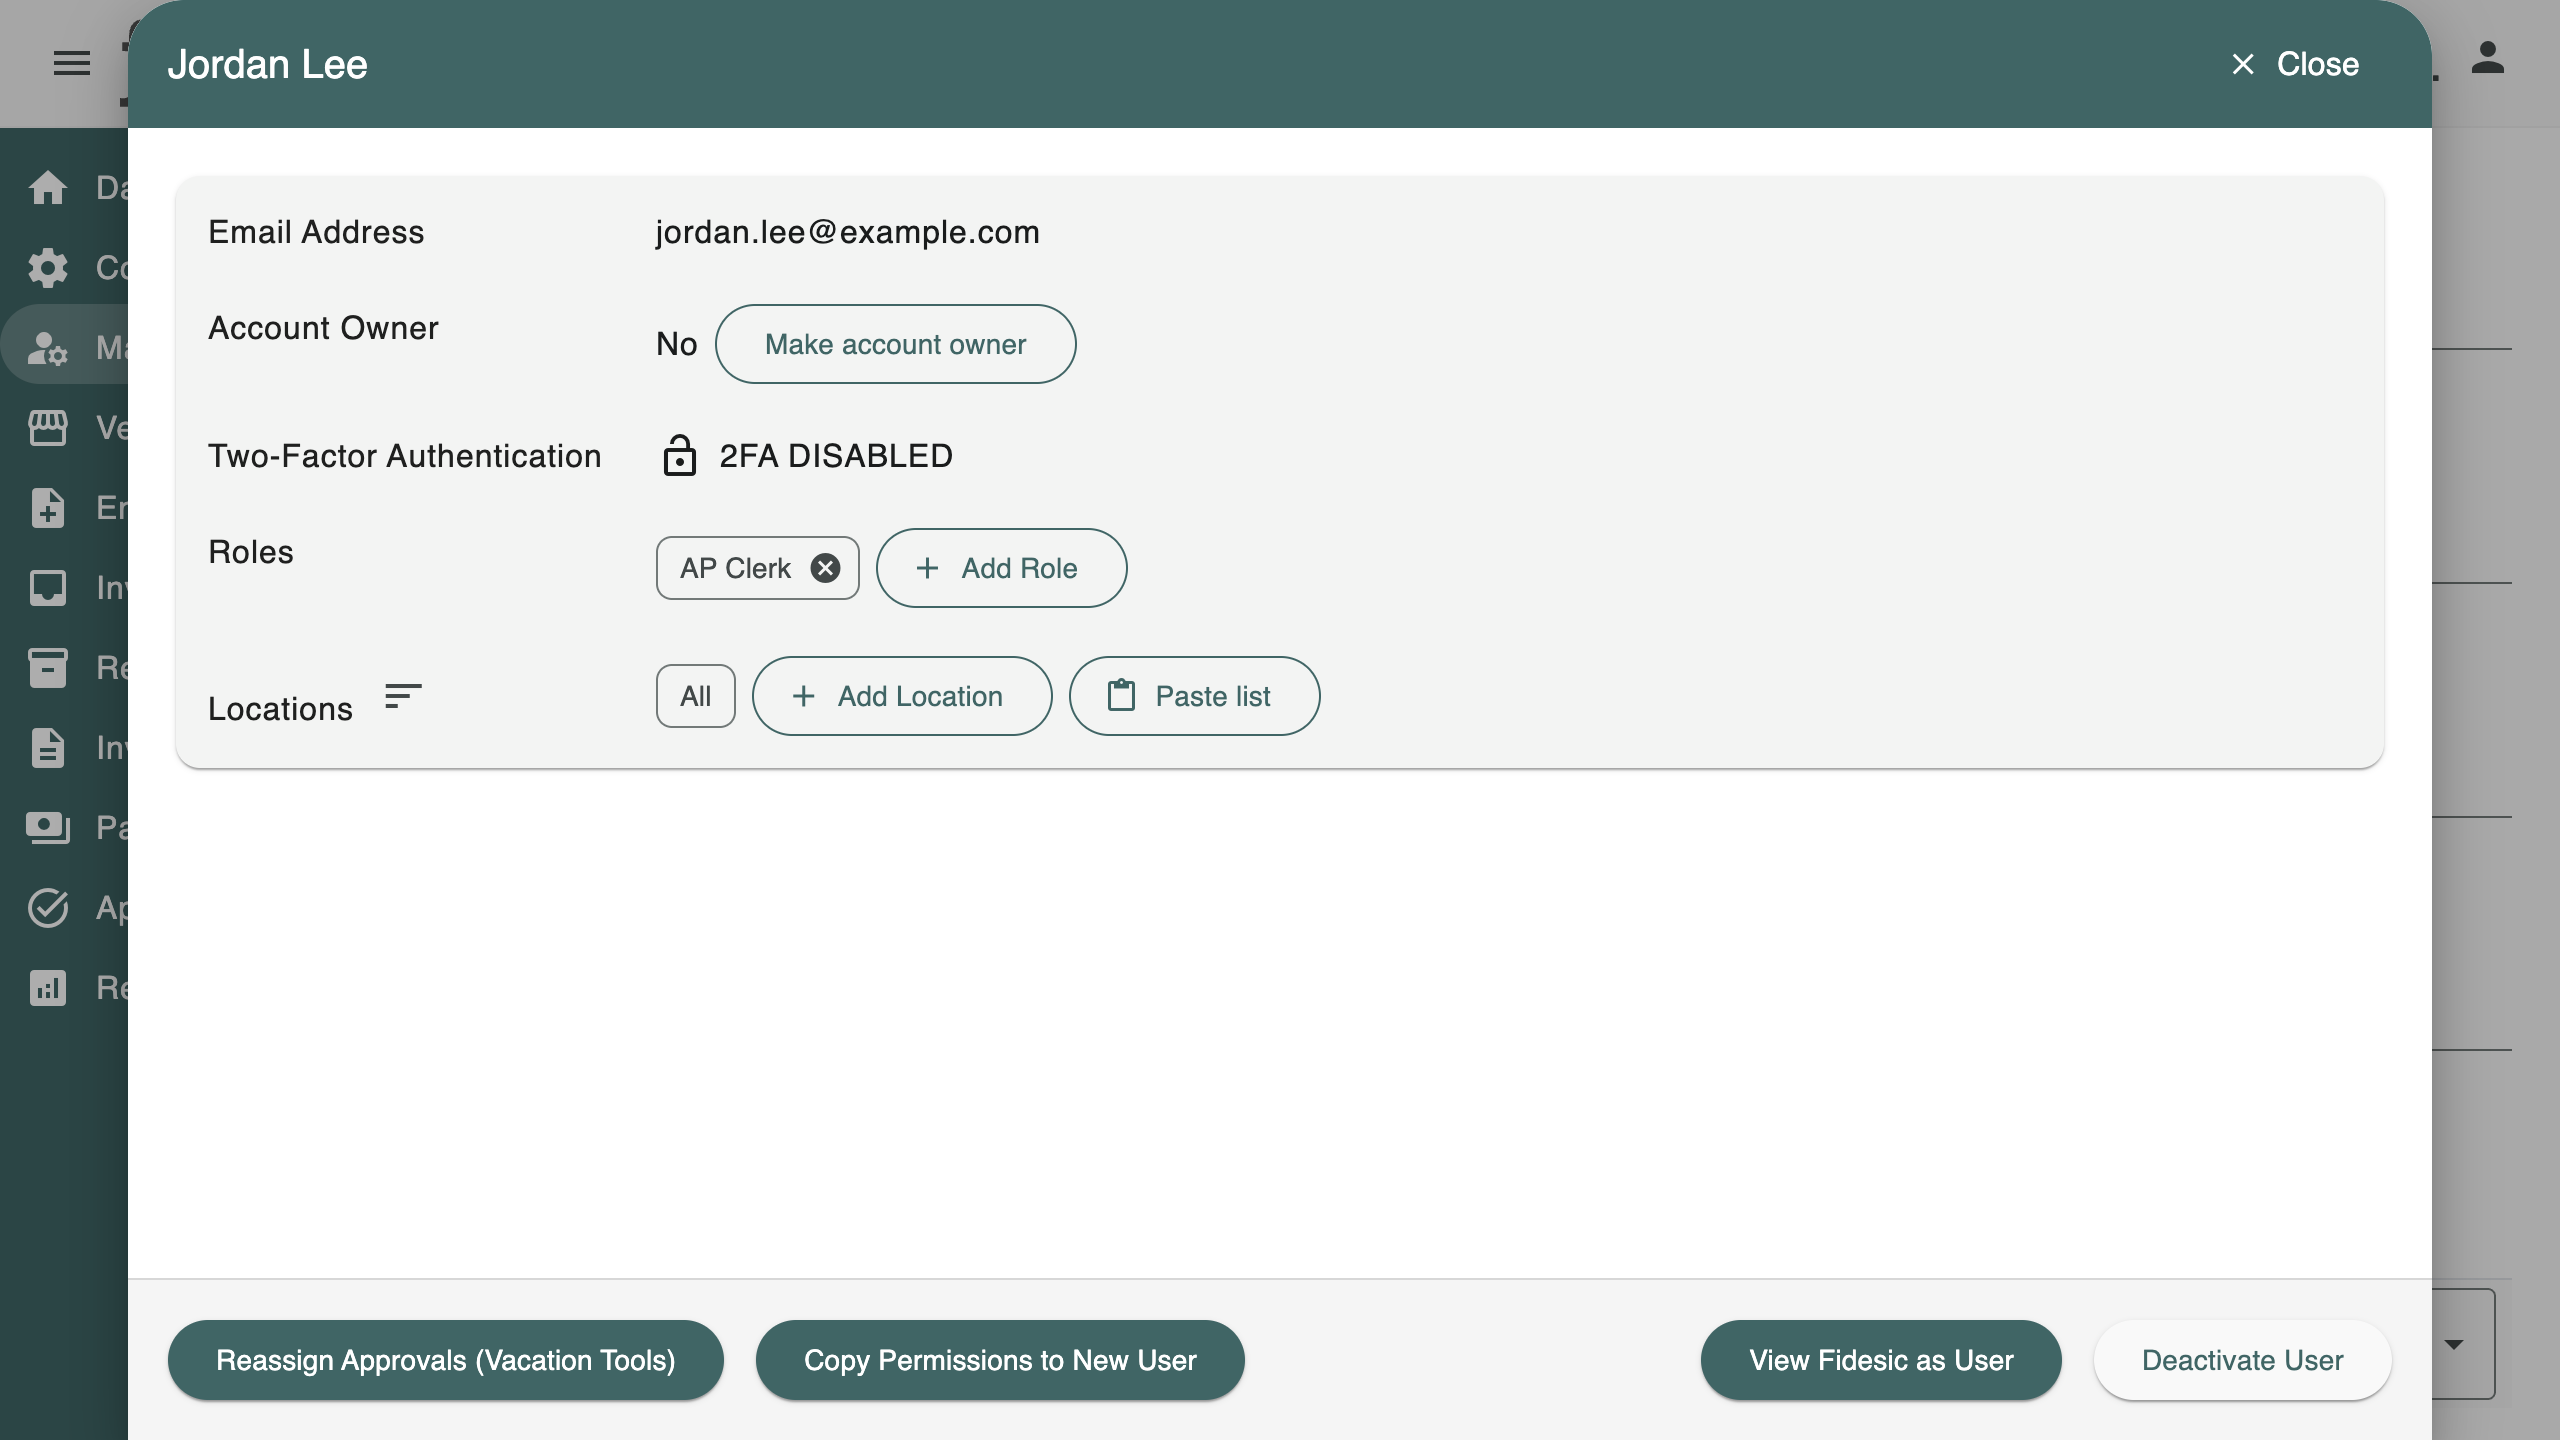This screenshot has width=2560, height=1440.
Task: Close the Jordan Lee dialog
Action: 2295,64
